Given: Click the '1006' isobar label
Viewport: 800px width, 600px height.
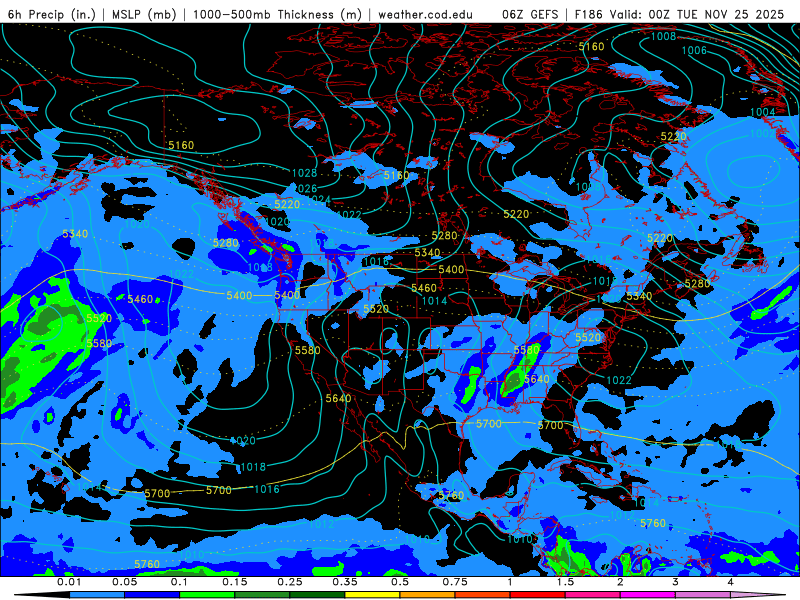Looking at the screenshot, I should tap(694, 50).
